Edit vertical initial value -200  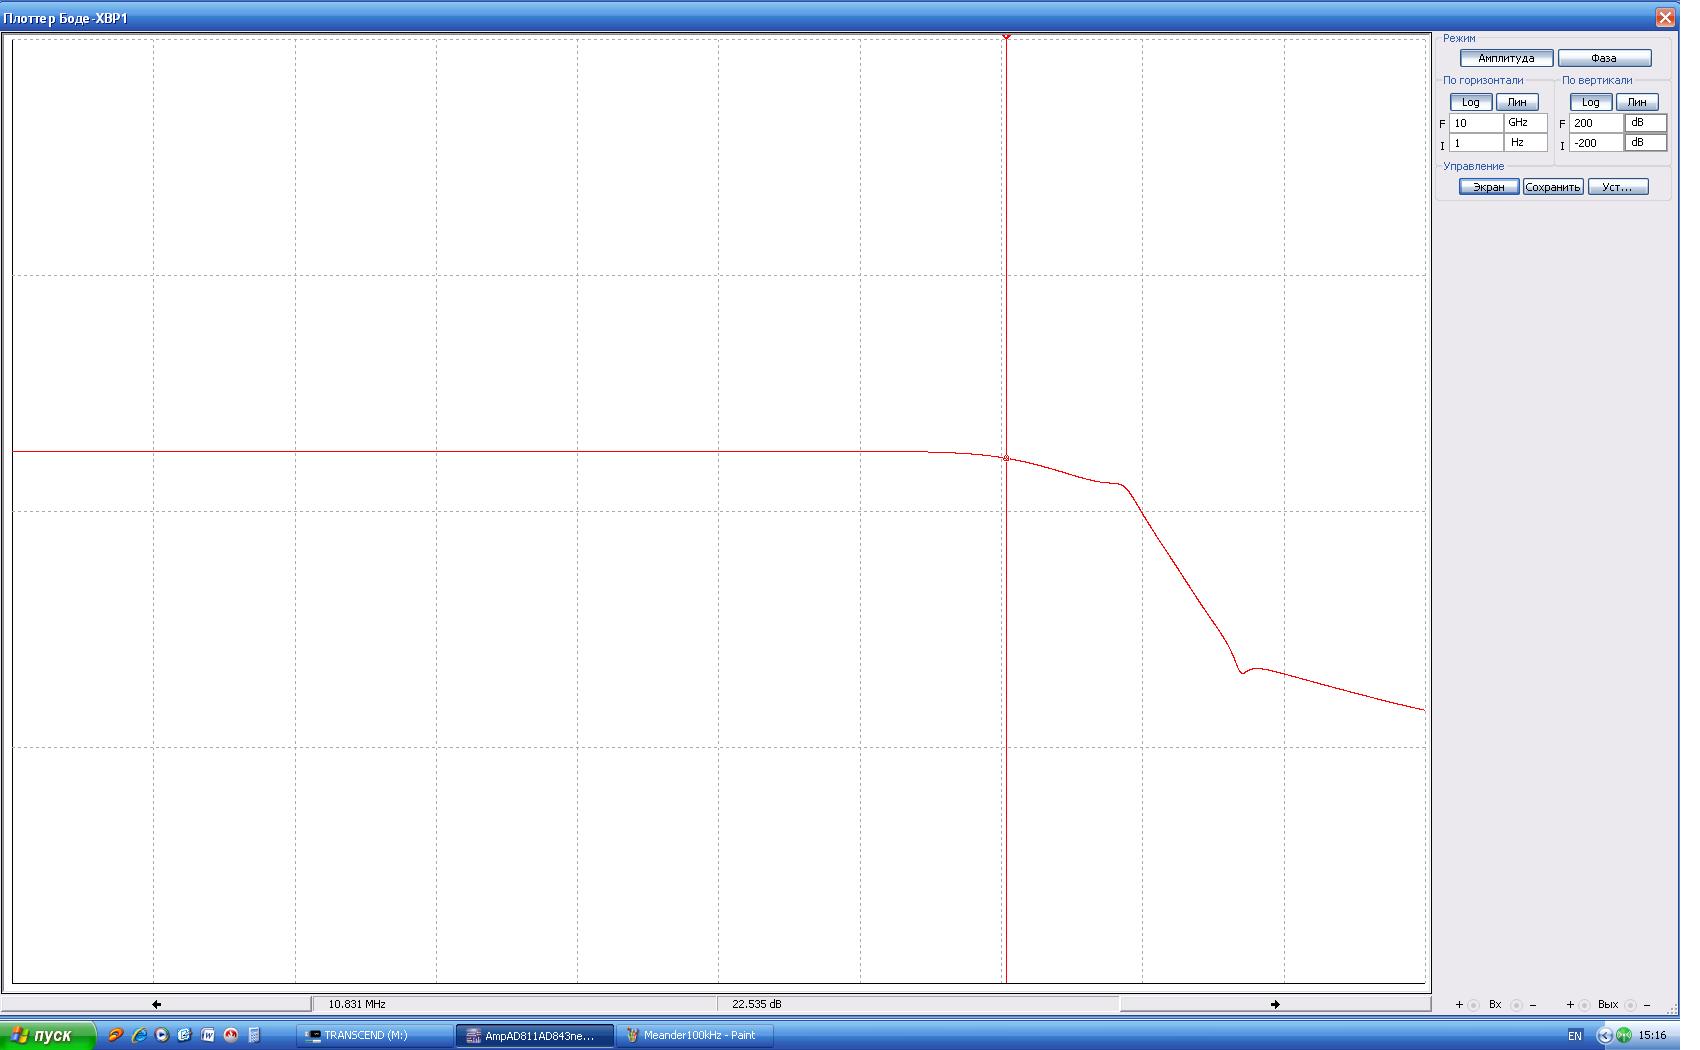click(1596, 143)
